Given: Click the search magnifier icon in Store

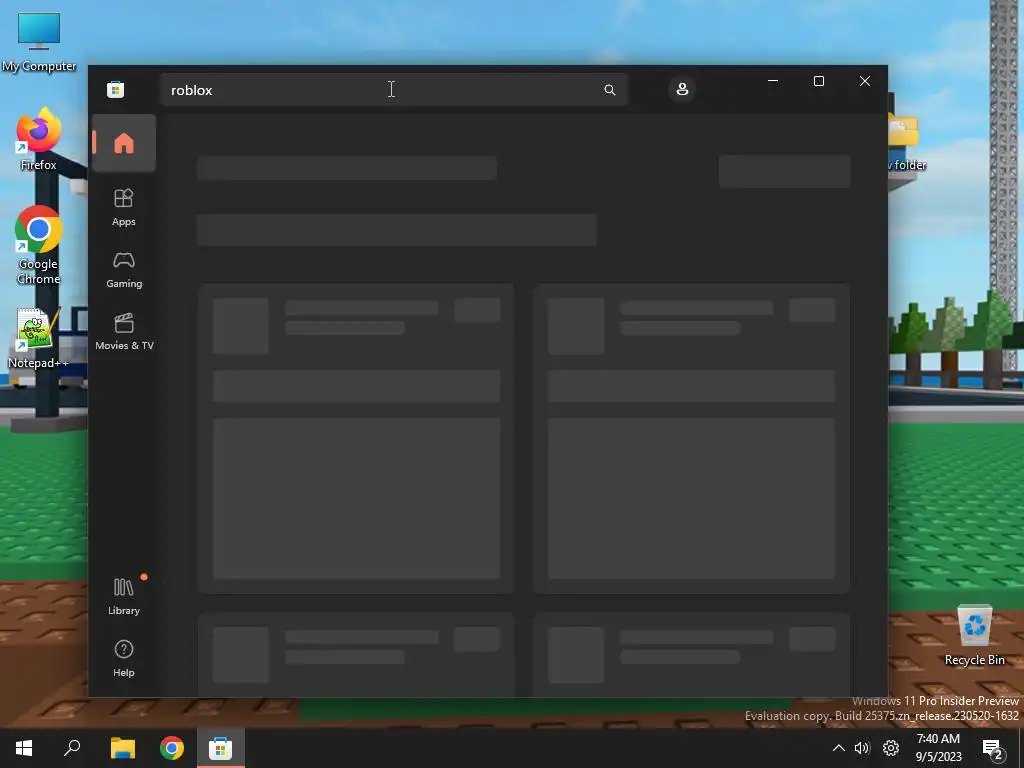Looking at the screenshot, I should pos(609,90).
